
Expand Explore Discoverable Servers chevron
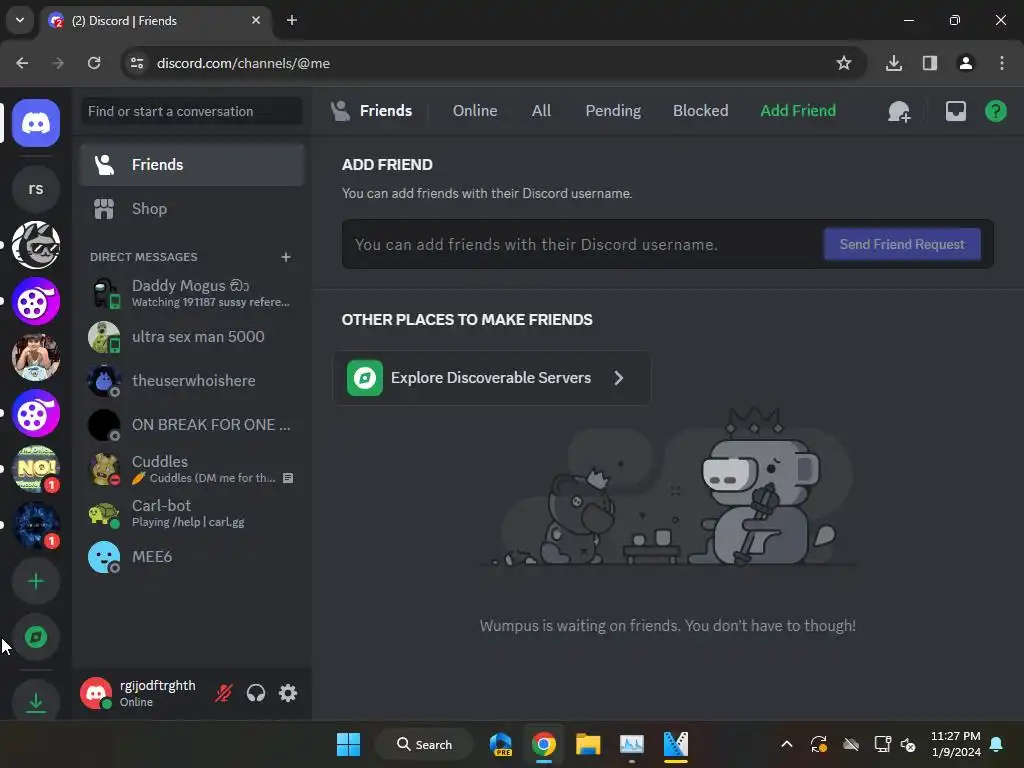[x=618, y=378]
